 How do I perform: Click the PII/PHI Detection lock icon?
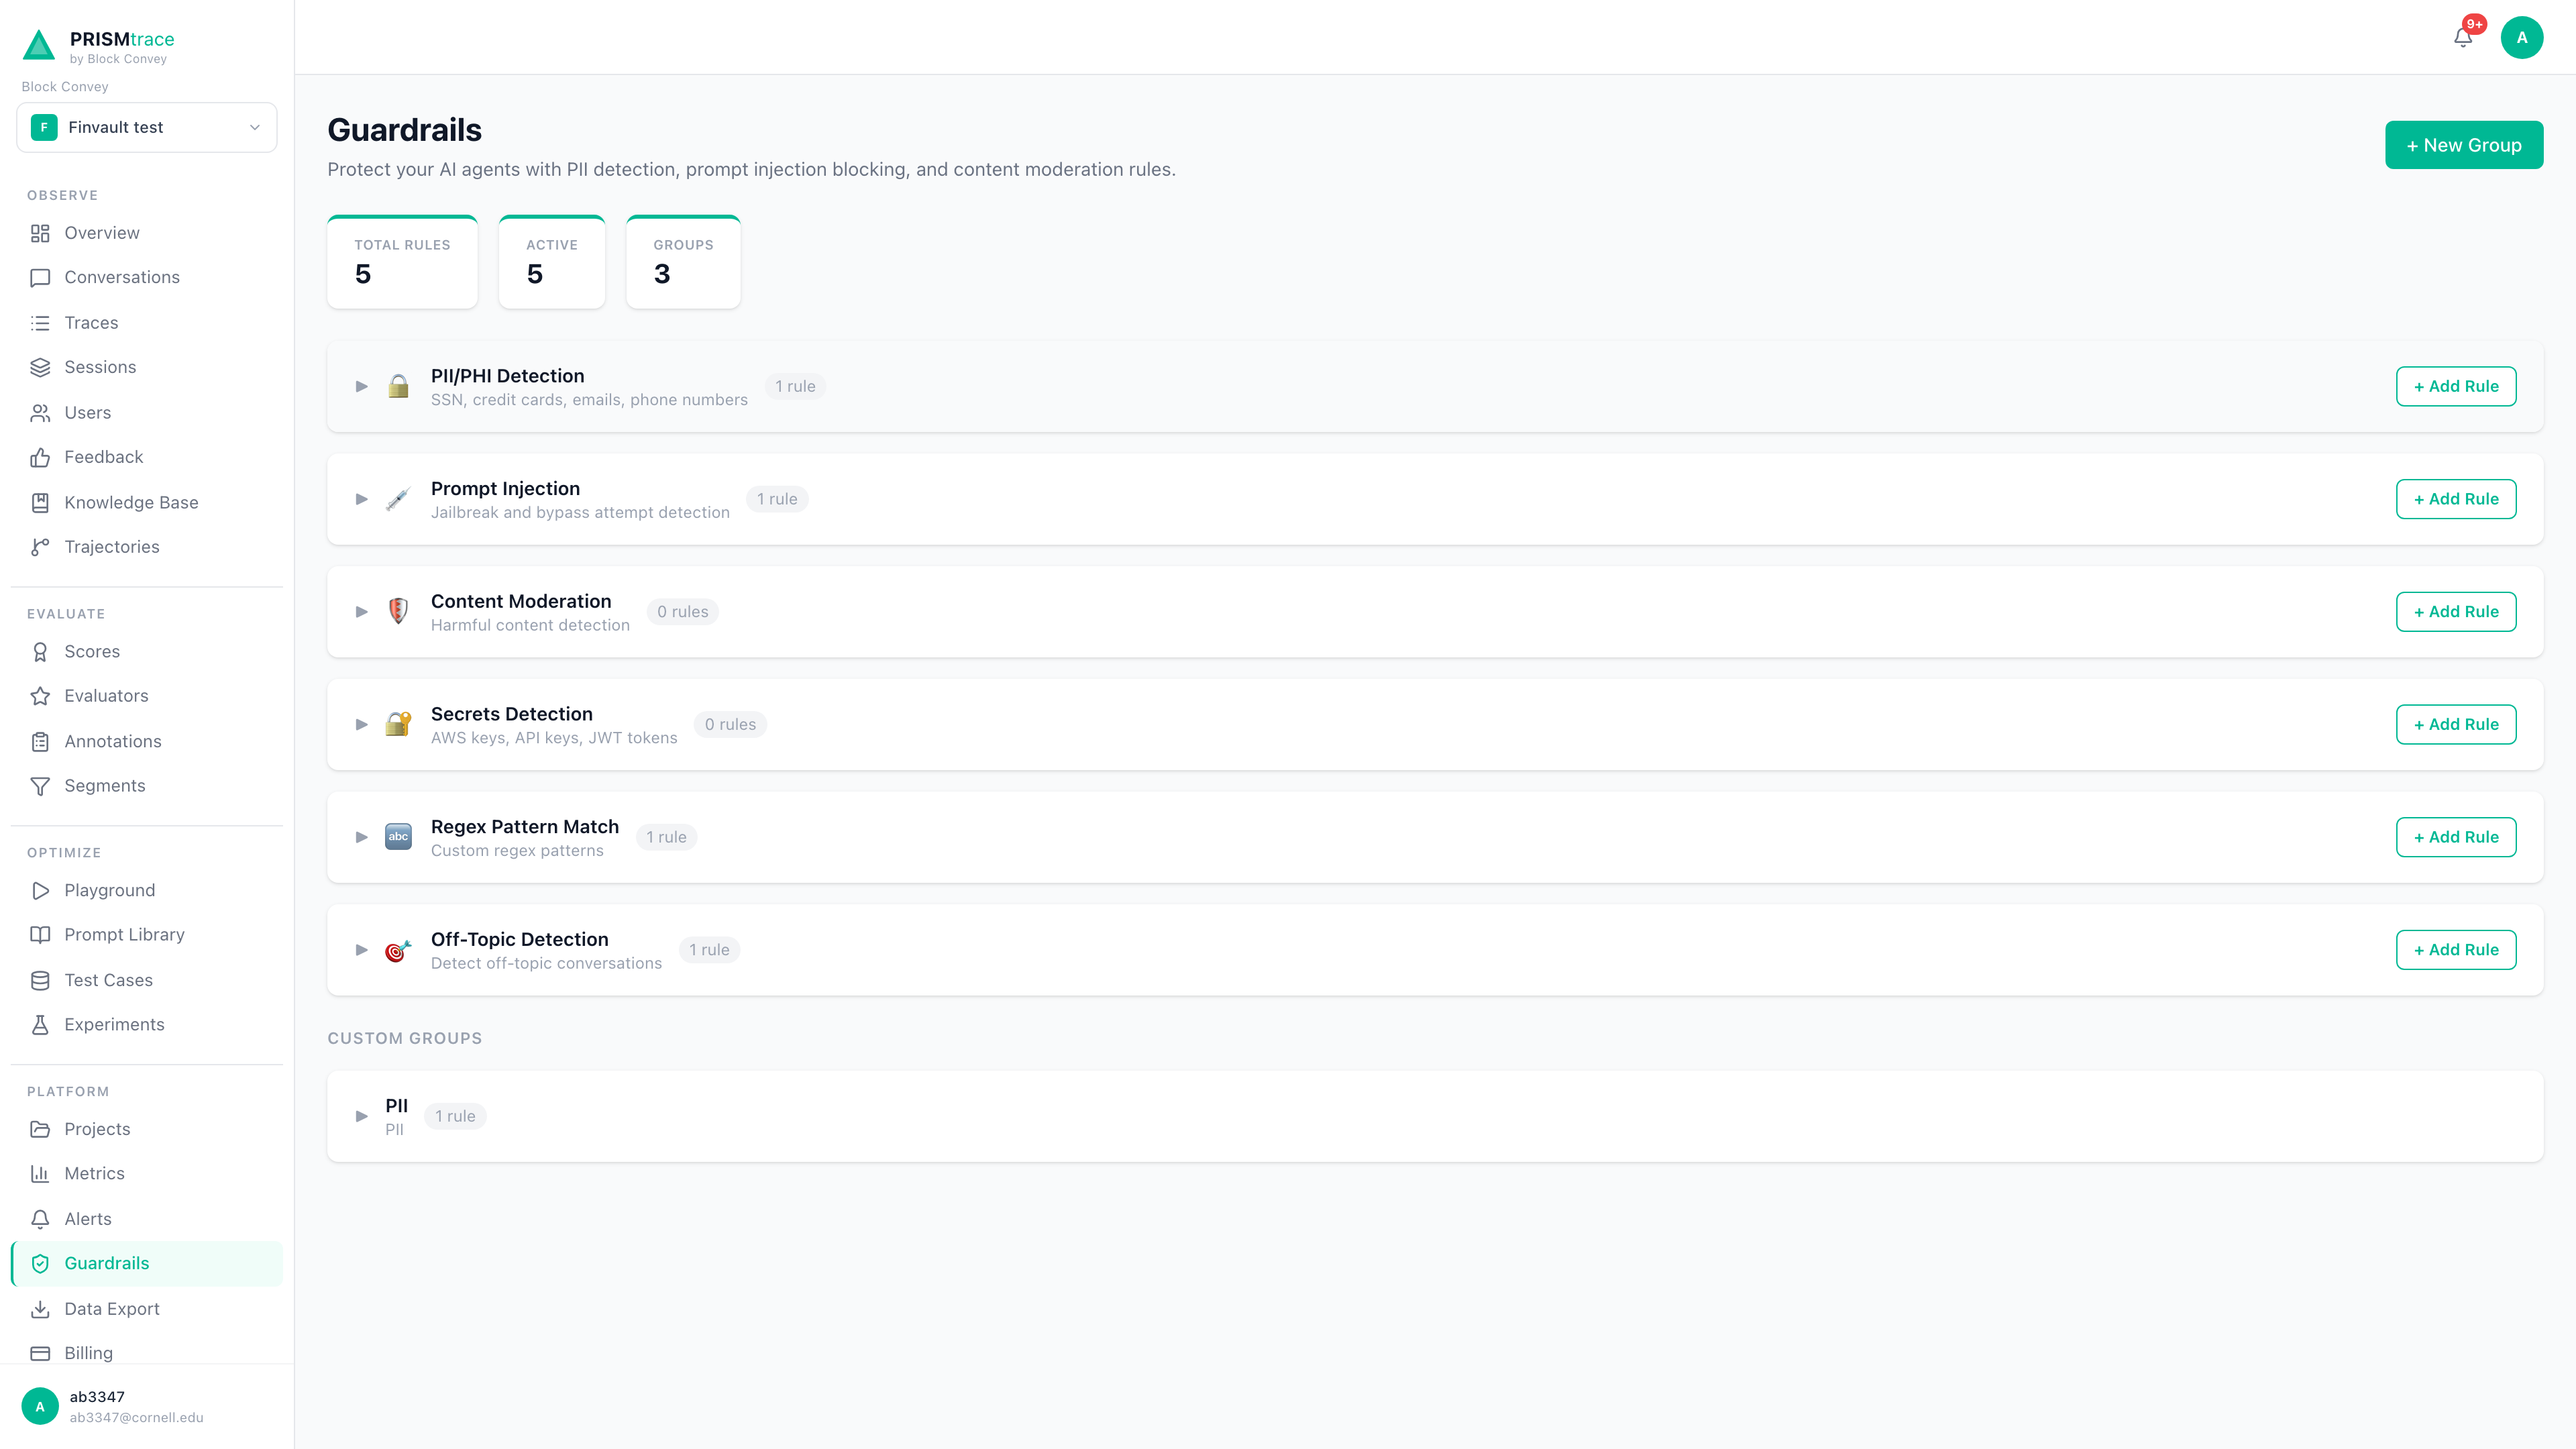(x=398, y=387)
